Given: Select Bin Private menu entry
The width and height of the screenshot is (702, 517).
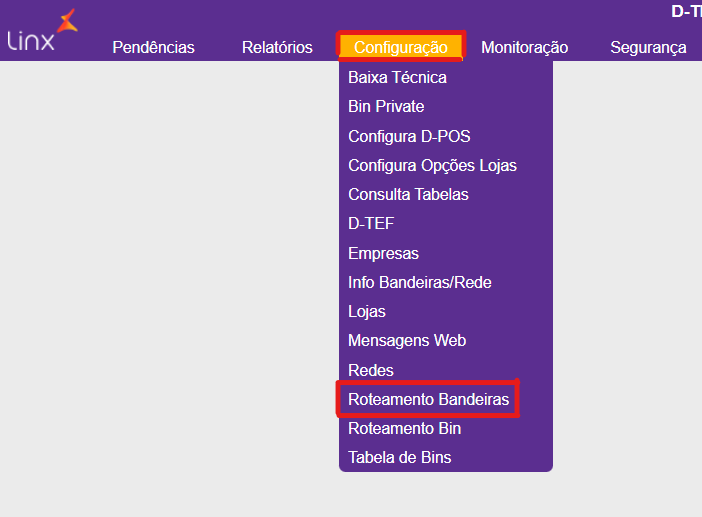Looking at the screenshot, I should coord(386,107).
